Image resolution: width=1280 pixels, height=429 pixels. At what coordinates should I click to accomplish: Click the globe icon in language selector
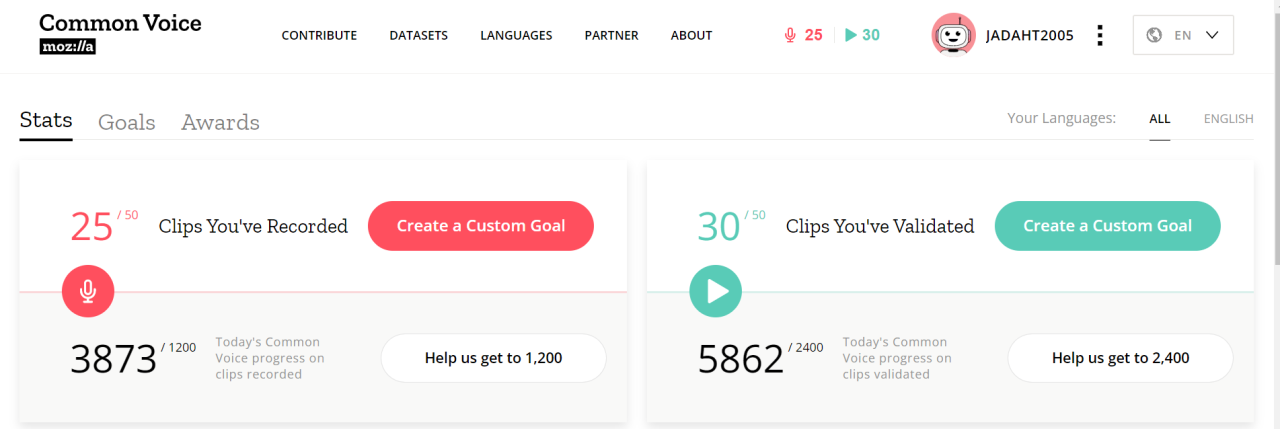pyautogui.click(x=1154, y=35)
